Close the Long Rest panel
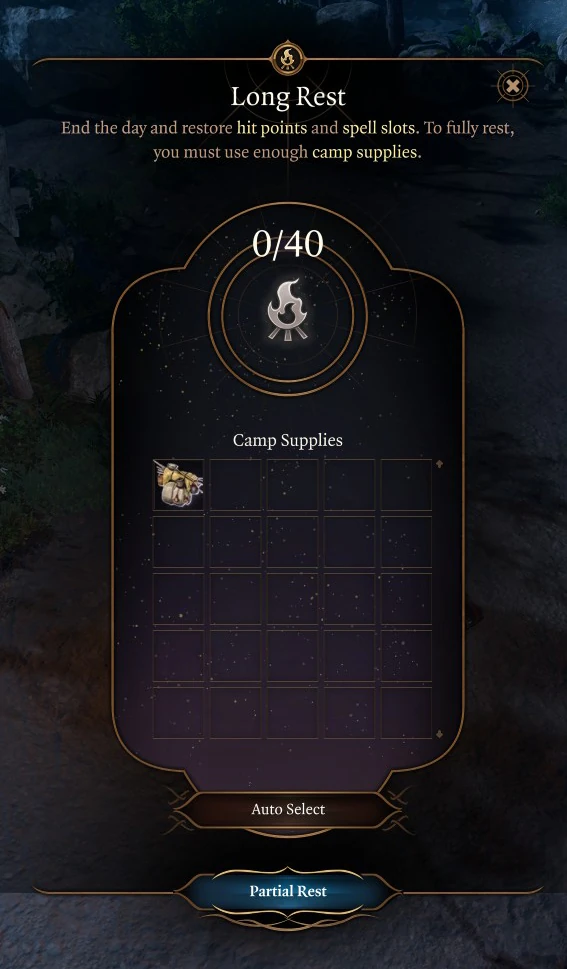567x969 pixels. [x=513, y=87]
